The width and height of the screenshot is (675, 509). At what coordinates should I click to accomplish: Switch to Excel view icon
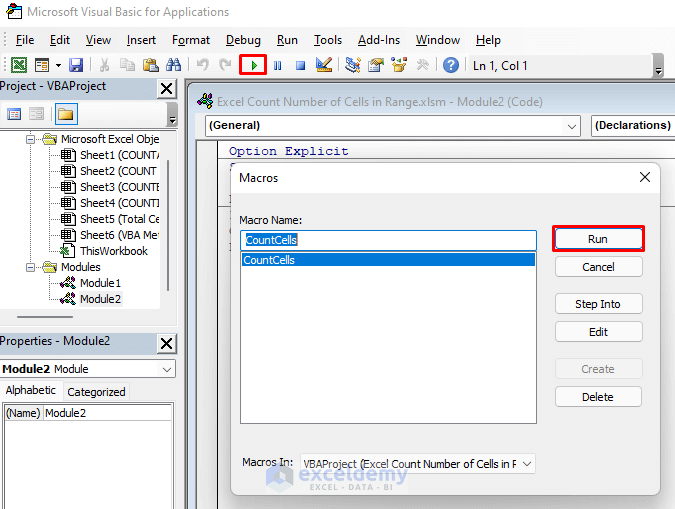click(19, 65)
